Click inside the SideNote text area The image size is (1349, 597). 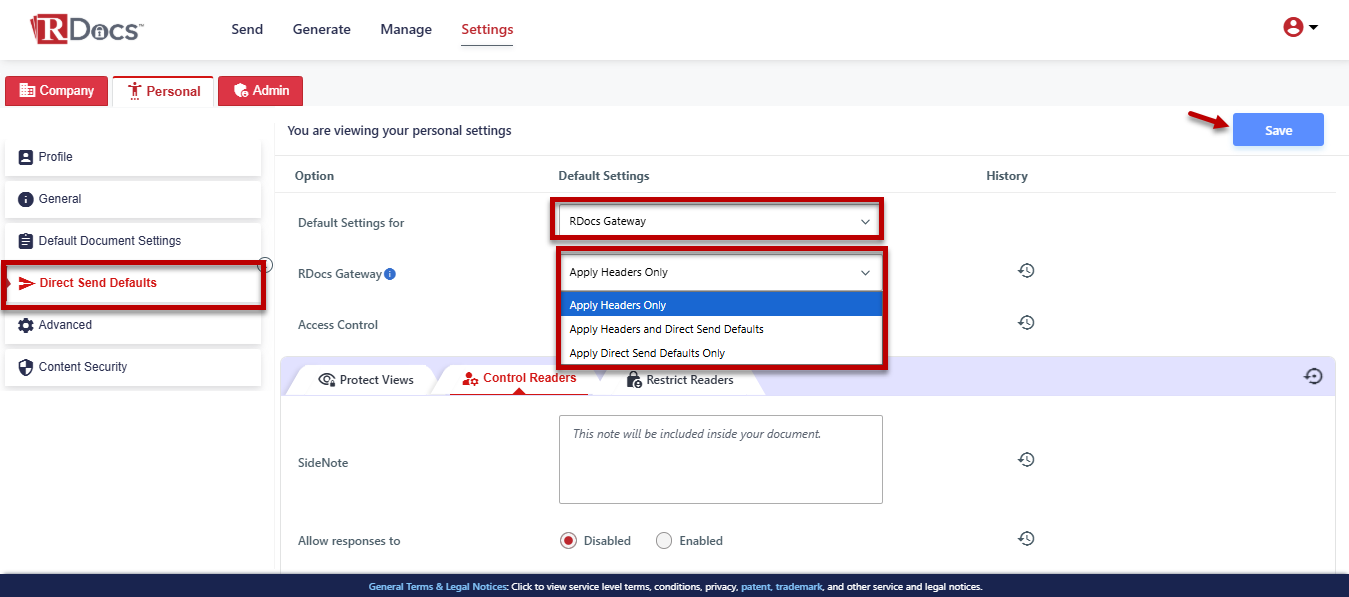pos(720,465)
